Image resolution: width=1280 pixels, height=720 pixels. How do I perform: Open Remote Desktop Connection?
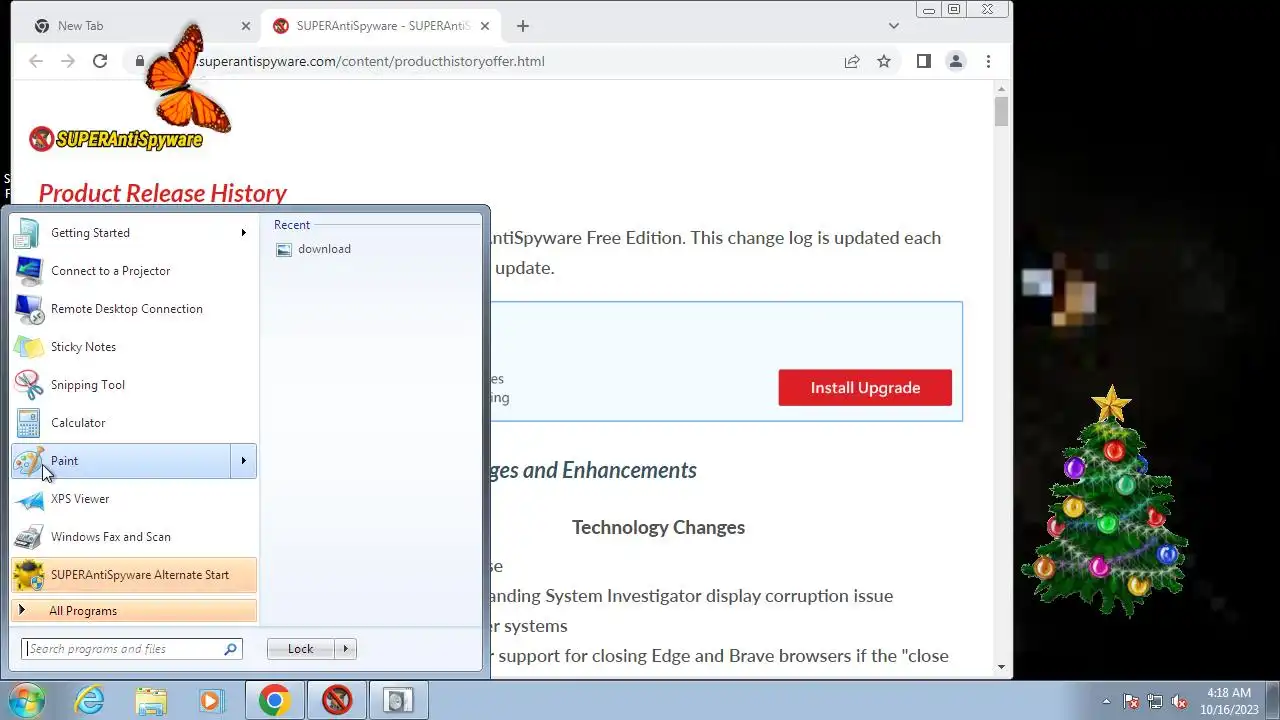[134, 309]
